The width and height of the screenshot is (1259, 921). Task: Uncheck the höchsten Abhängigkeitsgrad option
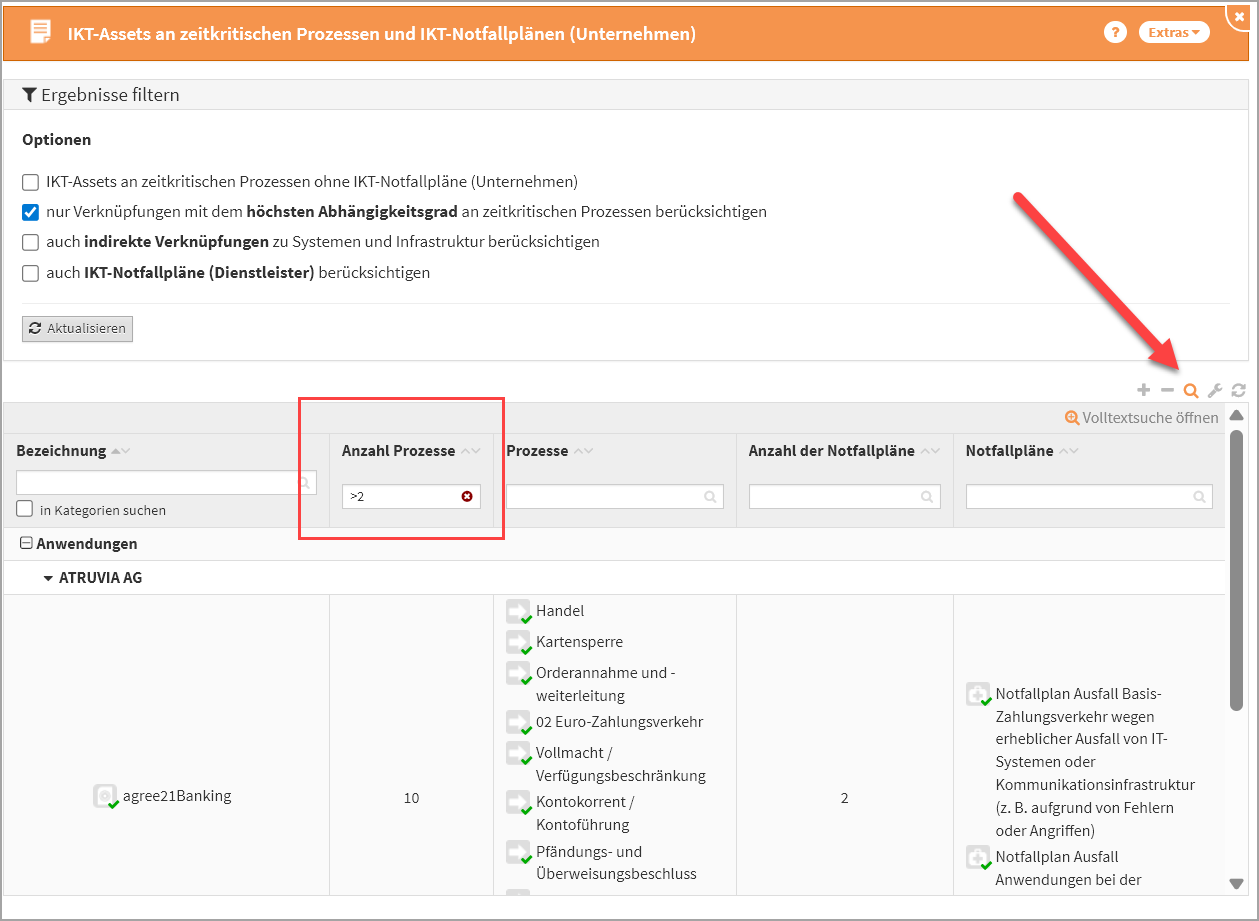[x=30, y=213]
